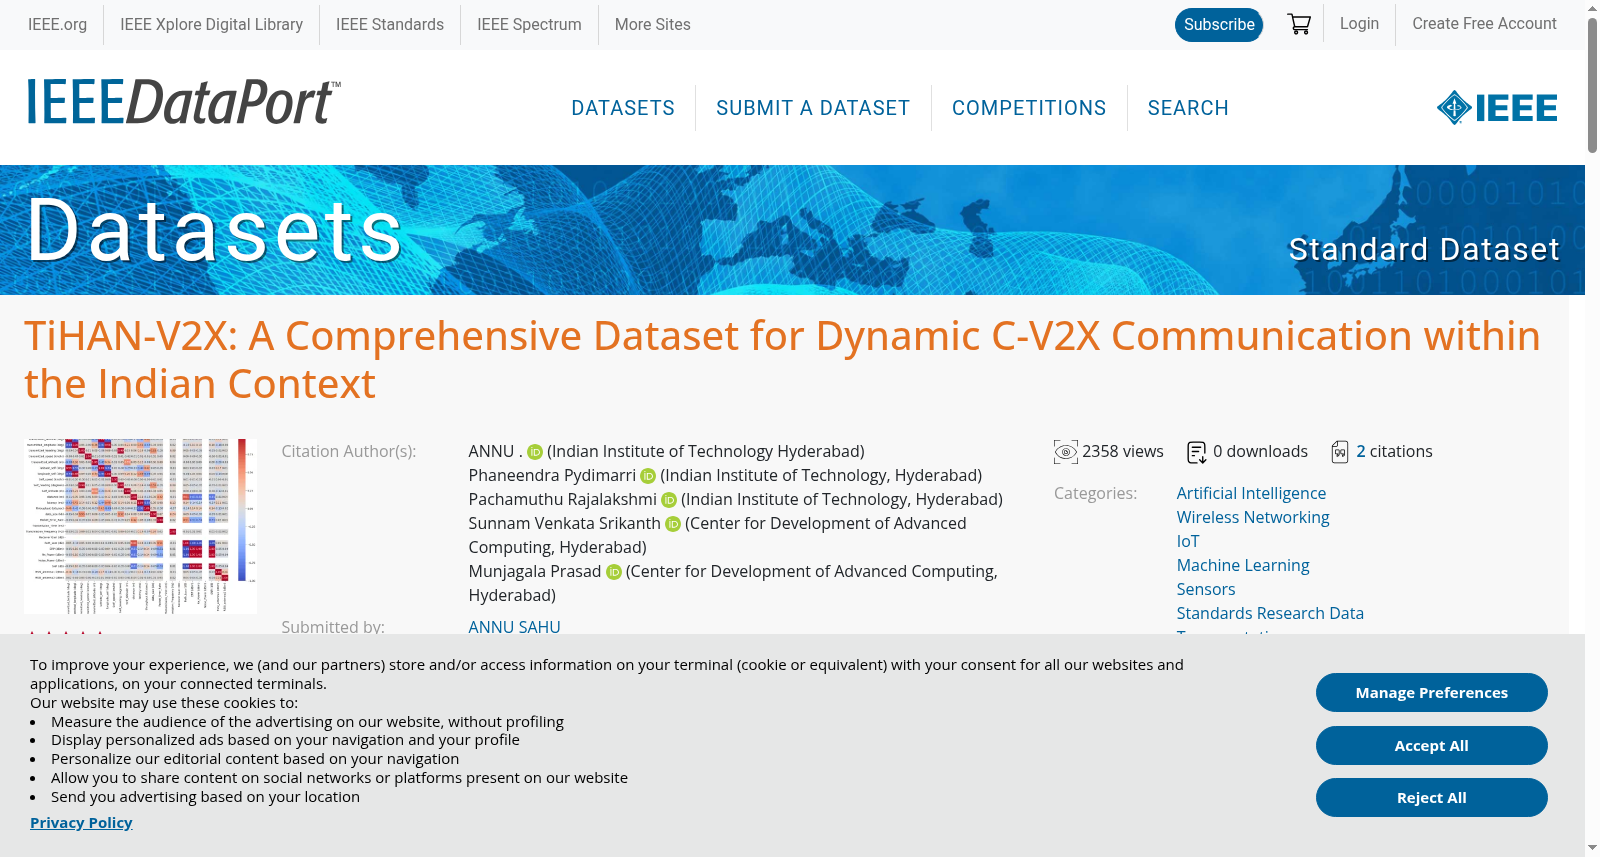Click the Login link
Viewport: 1600px width, 857px height.
click(x=1359, y=24)
